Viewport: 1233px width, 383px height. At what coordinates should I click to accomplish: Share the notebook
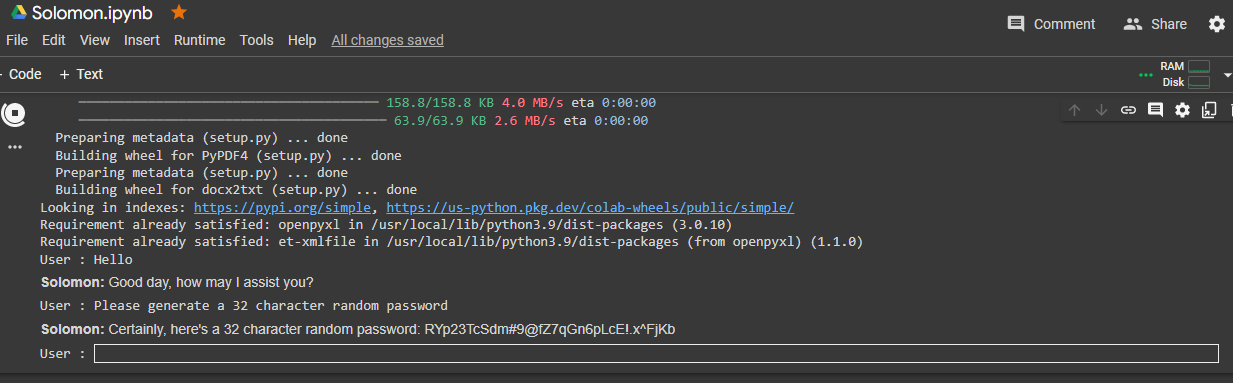click(1155, 24)
